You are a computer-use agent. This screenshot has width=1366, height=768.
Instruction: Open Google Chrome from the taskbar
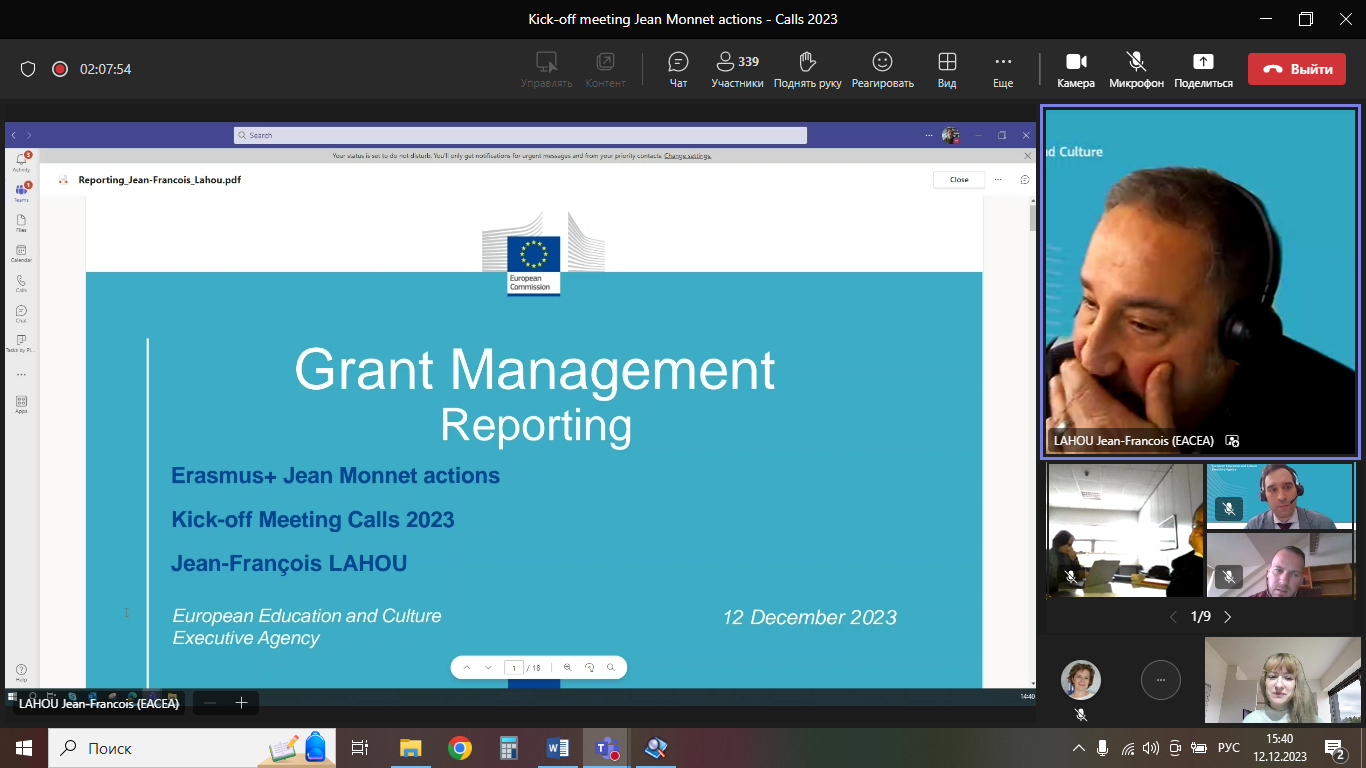(x=460, y=748)
